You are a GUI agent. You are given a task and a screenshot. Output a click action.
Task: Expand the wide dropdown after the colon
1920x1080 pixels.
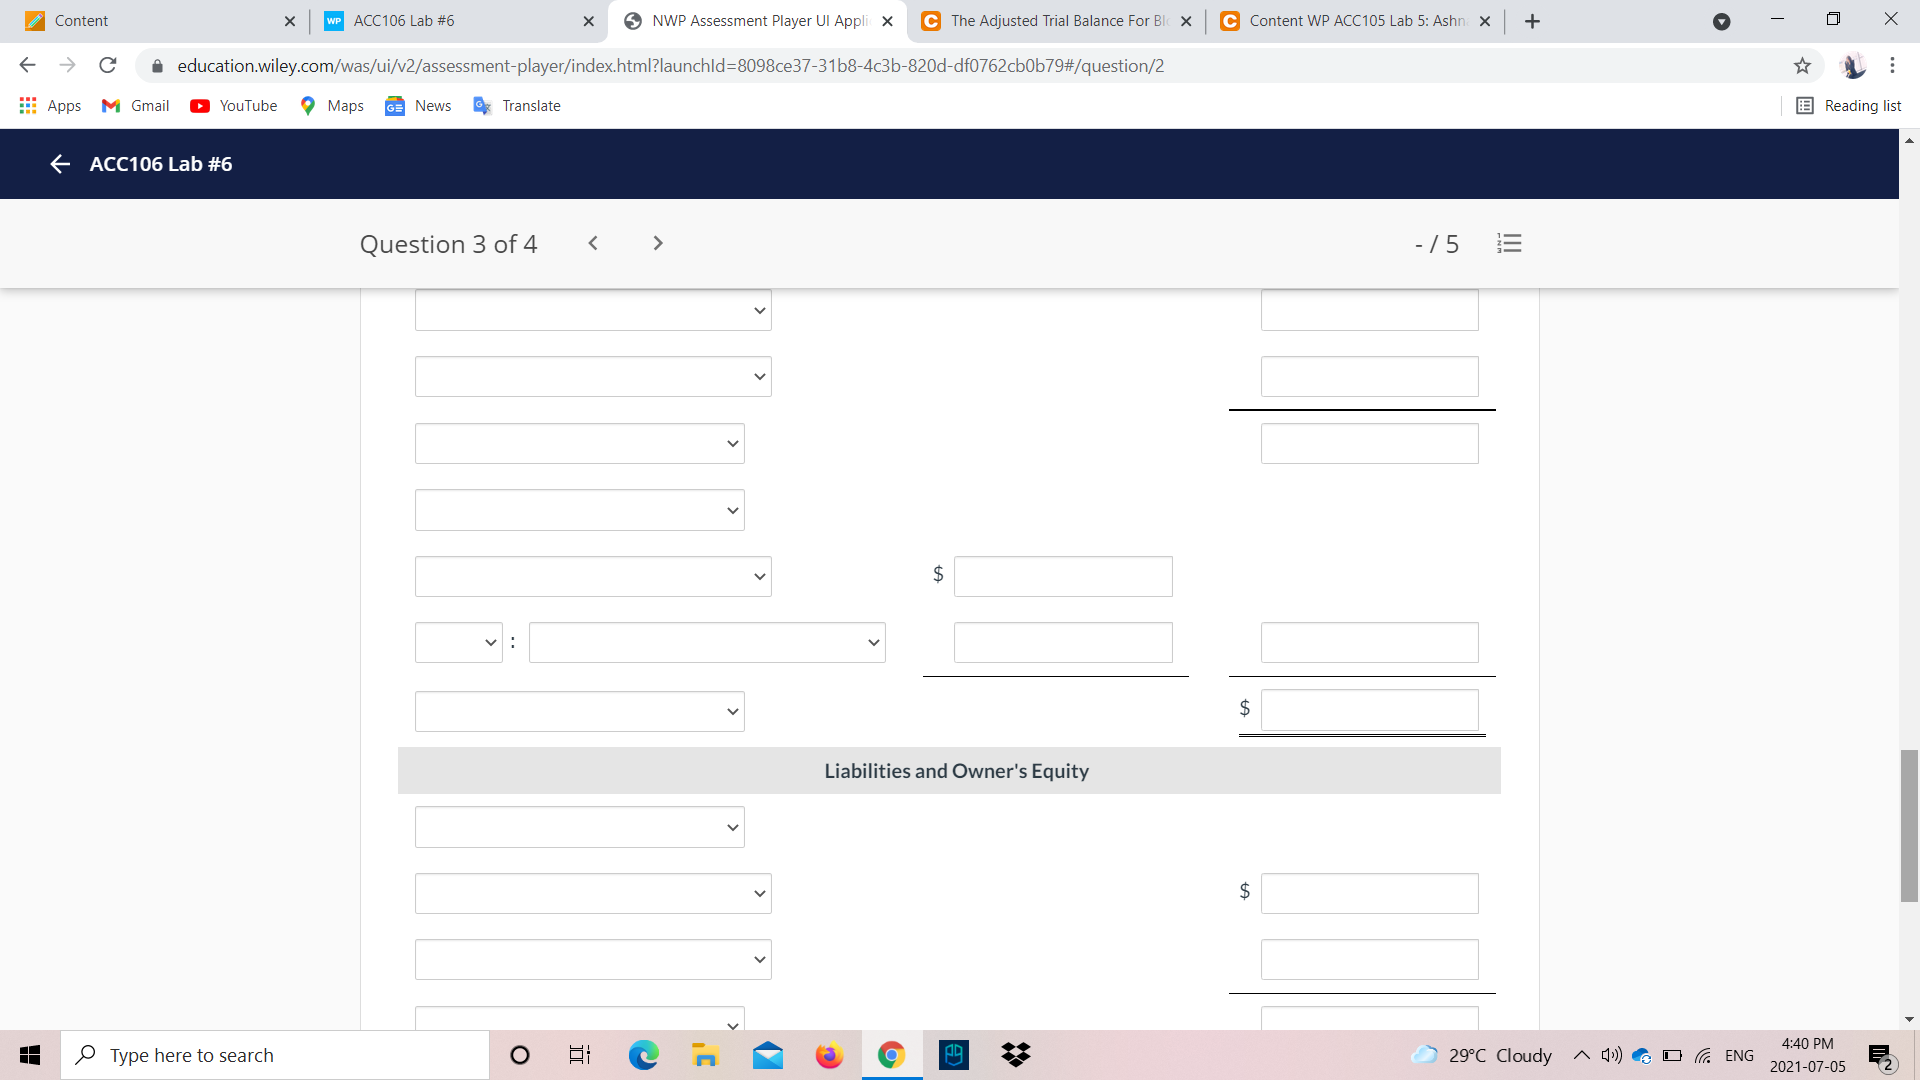click(706, 642)
